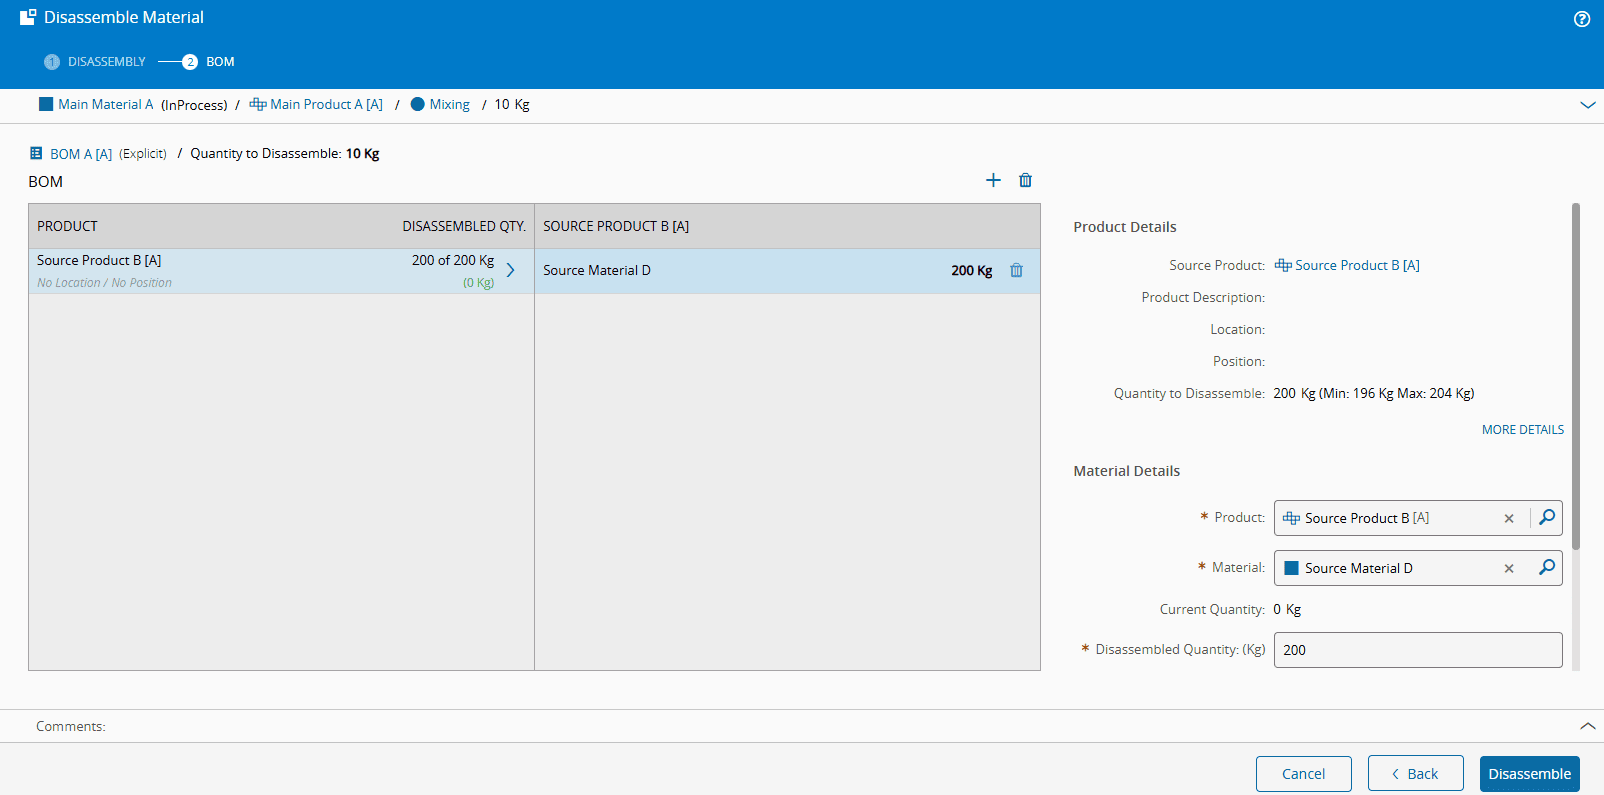Go back to previous step
Viewport: 1604px width, 795px height.
(1415, 774)
